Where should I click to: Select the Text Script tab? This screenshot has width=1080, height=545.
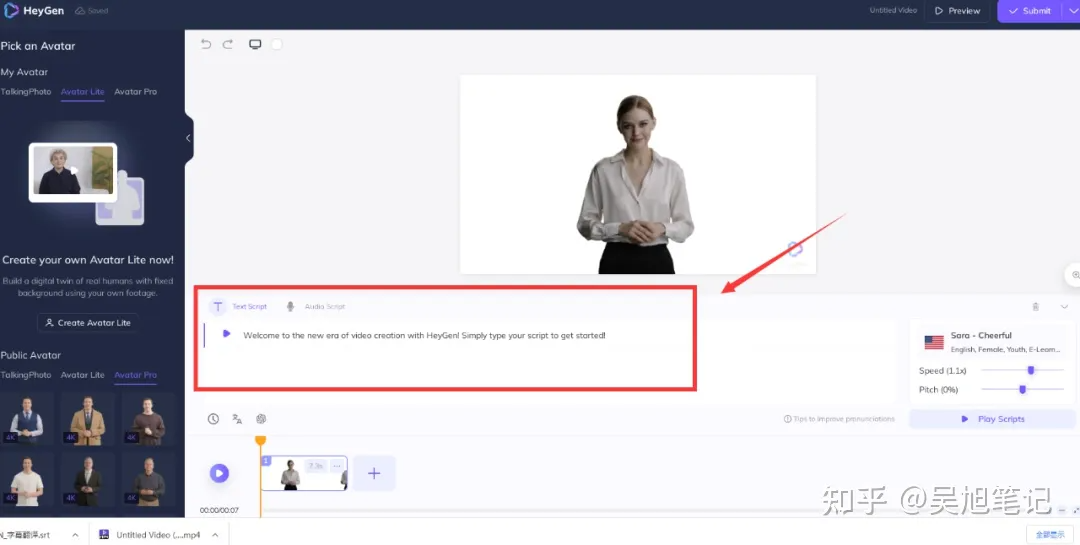tap(239, 307)
